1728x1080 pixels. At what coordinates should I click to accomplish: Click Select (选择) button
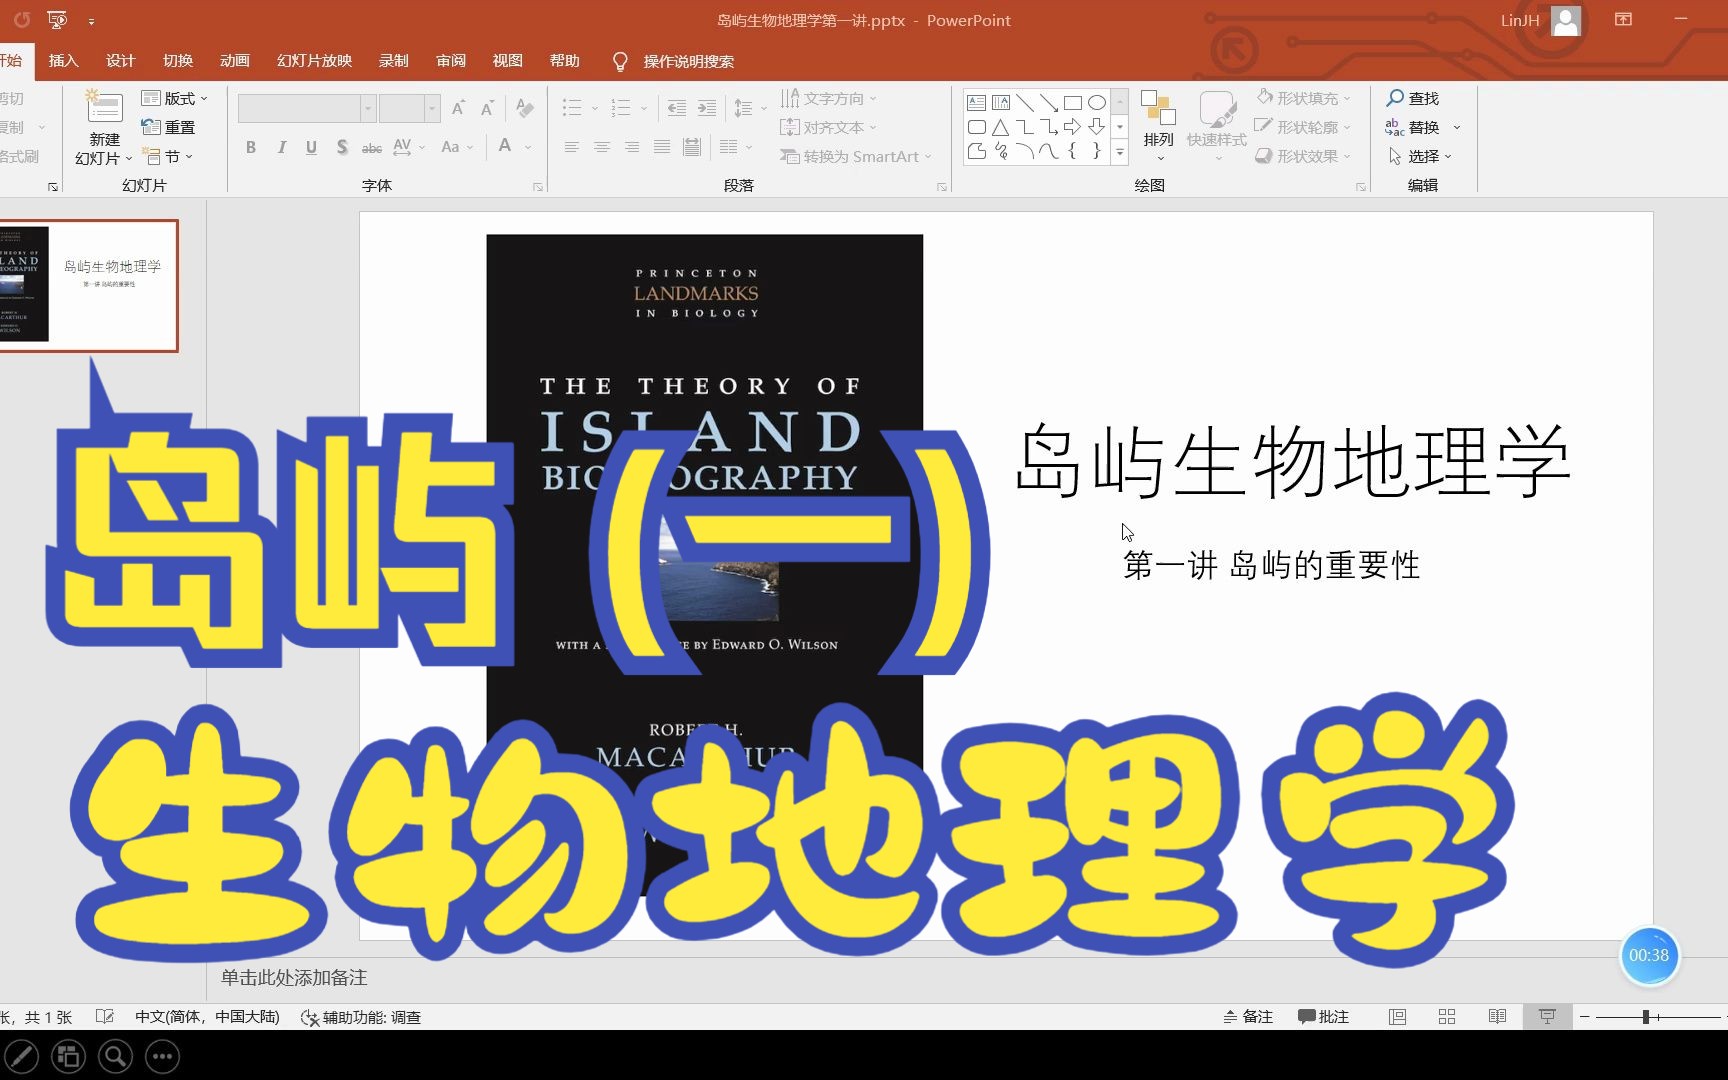[x=1420, y=156]
